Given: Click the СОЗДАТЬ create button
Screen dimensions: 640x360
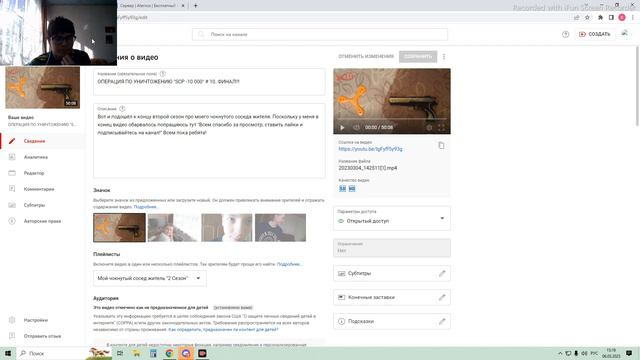Looking at the screenshot, I should (595, 34).
